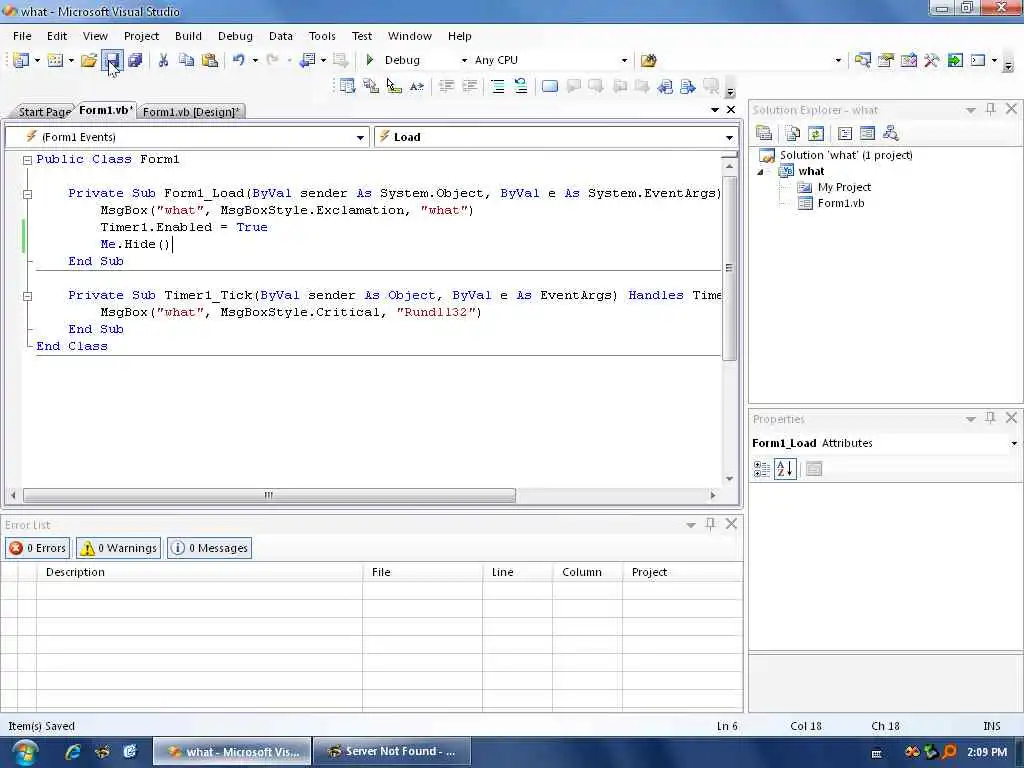Click the Property Pages icon in Properties panel

coord(814,469)
